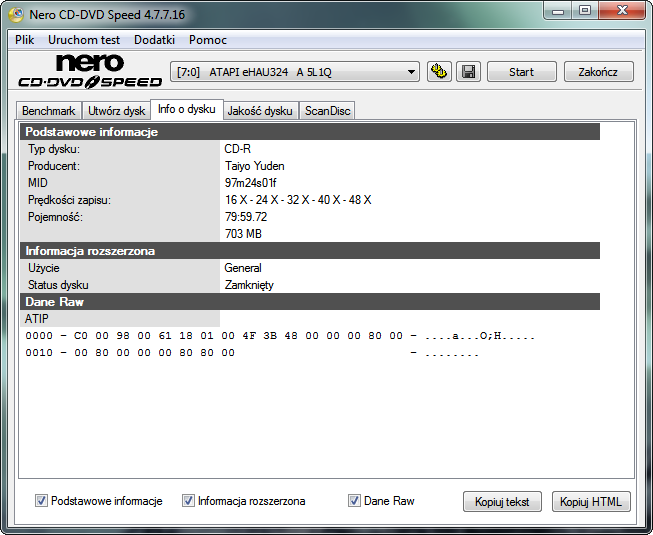Uncheck the Podstawowe informacje checkbox

tap(41, 500)
